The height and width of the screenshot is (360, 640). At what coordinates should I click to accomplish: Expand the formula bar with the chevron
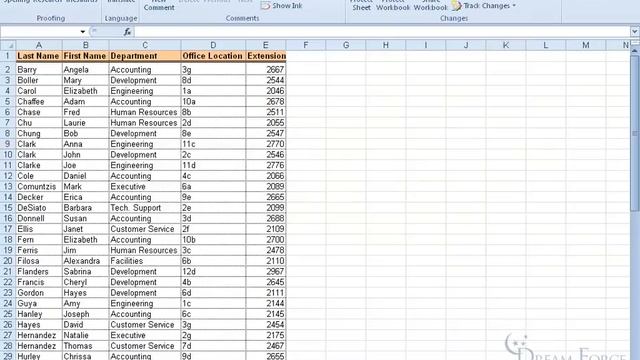click(x=634, y=31)
